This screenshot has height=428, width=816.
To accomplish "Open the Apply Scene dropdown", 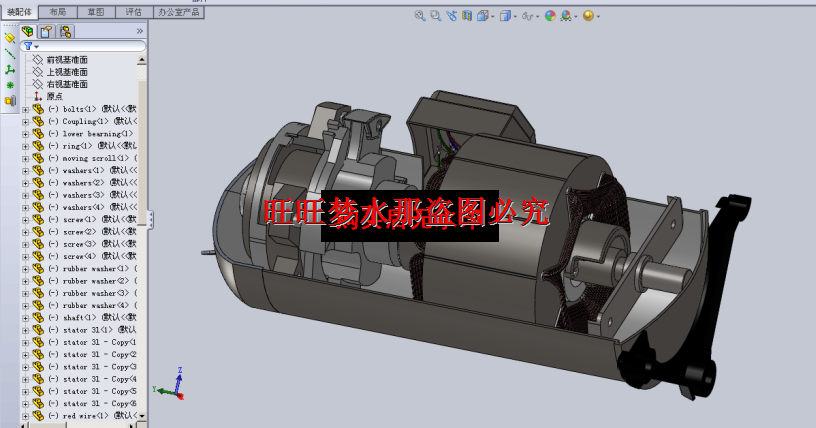I will point(568,16).
